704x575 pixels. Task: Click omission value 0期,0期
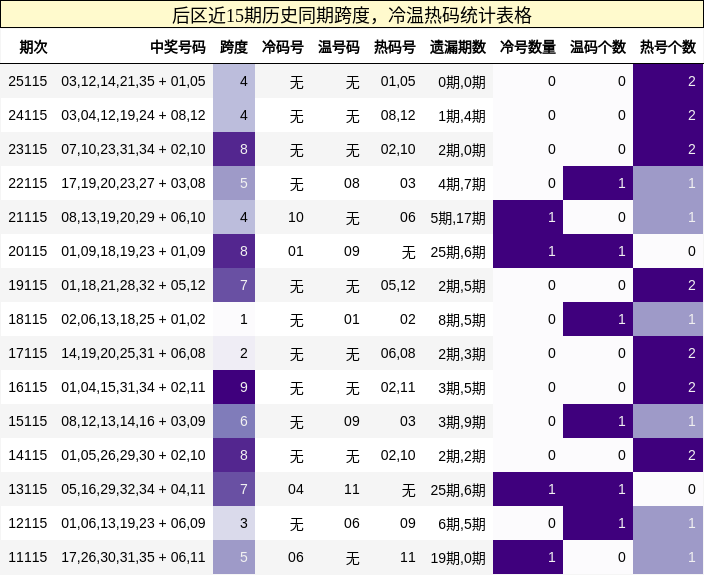click(462, 82)
